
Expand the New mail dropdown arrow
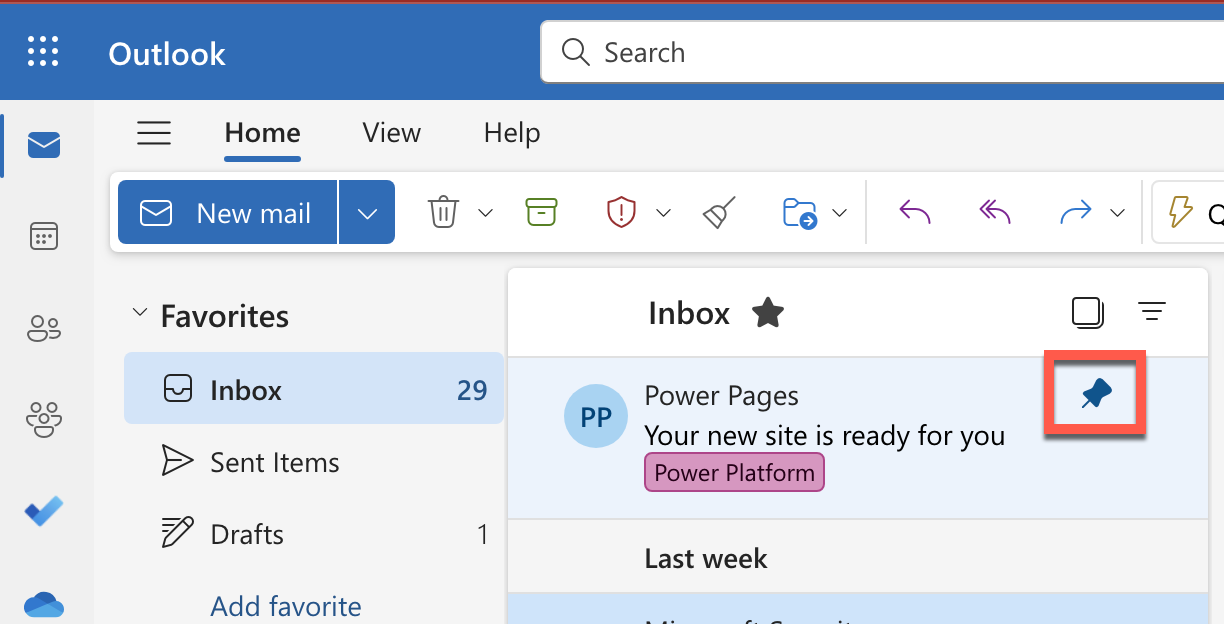pyautogui.click(x=367, y=212)
